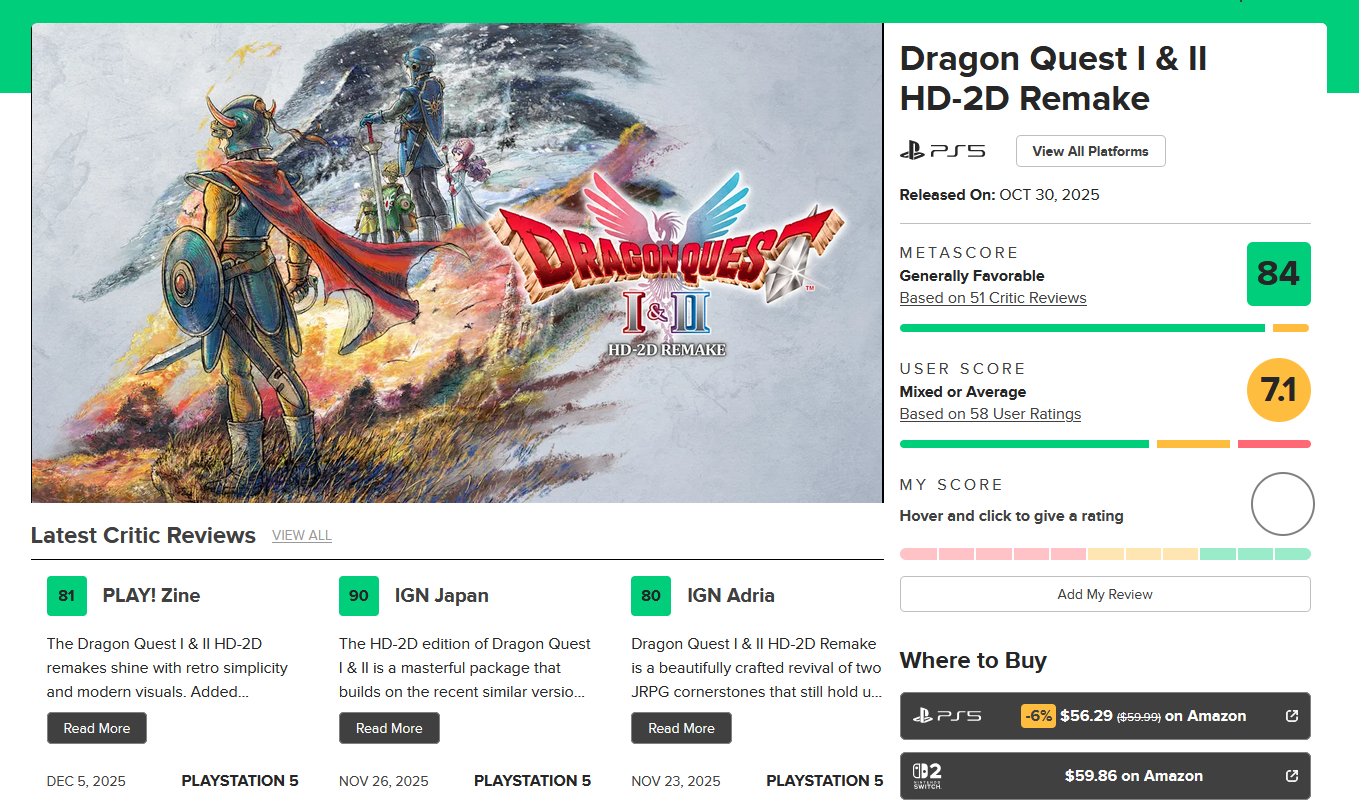This screenshot has height=810, width=1359.
Task: Read More of the IGN Japan review
Action: tap(389, 728)
